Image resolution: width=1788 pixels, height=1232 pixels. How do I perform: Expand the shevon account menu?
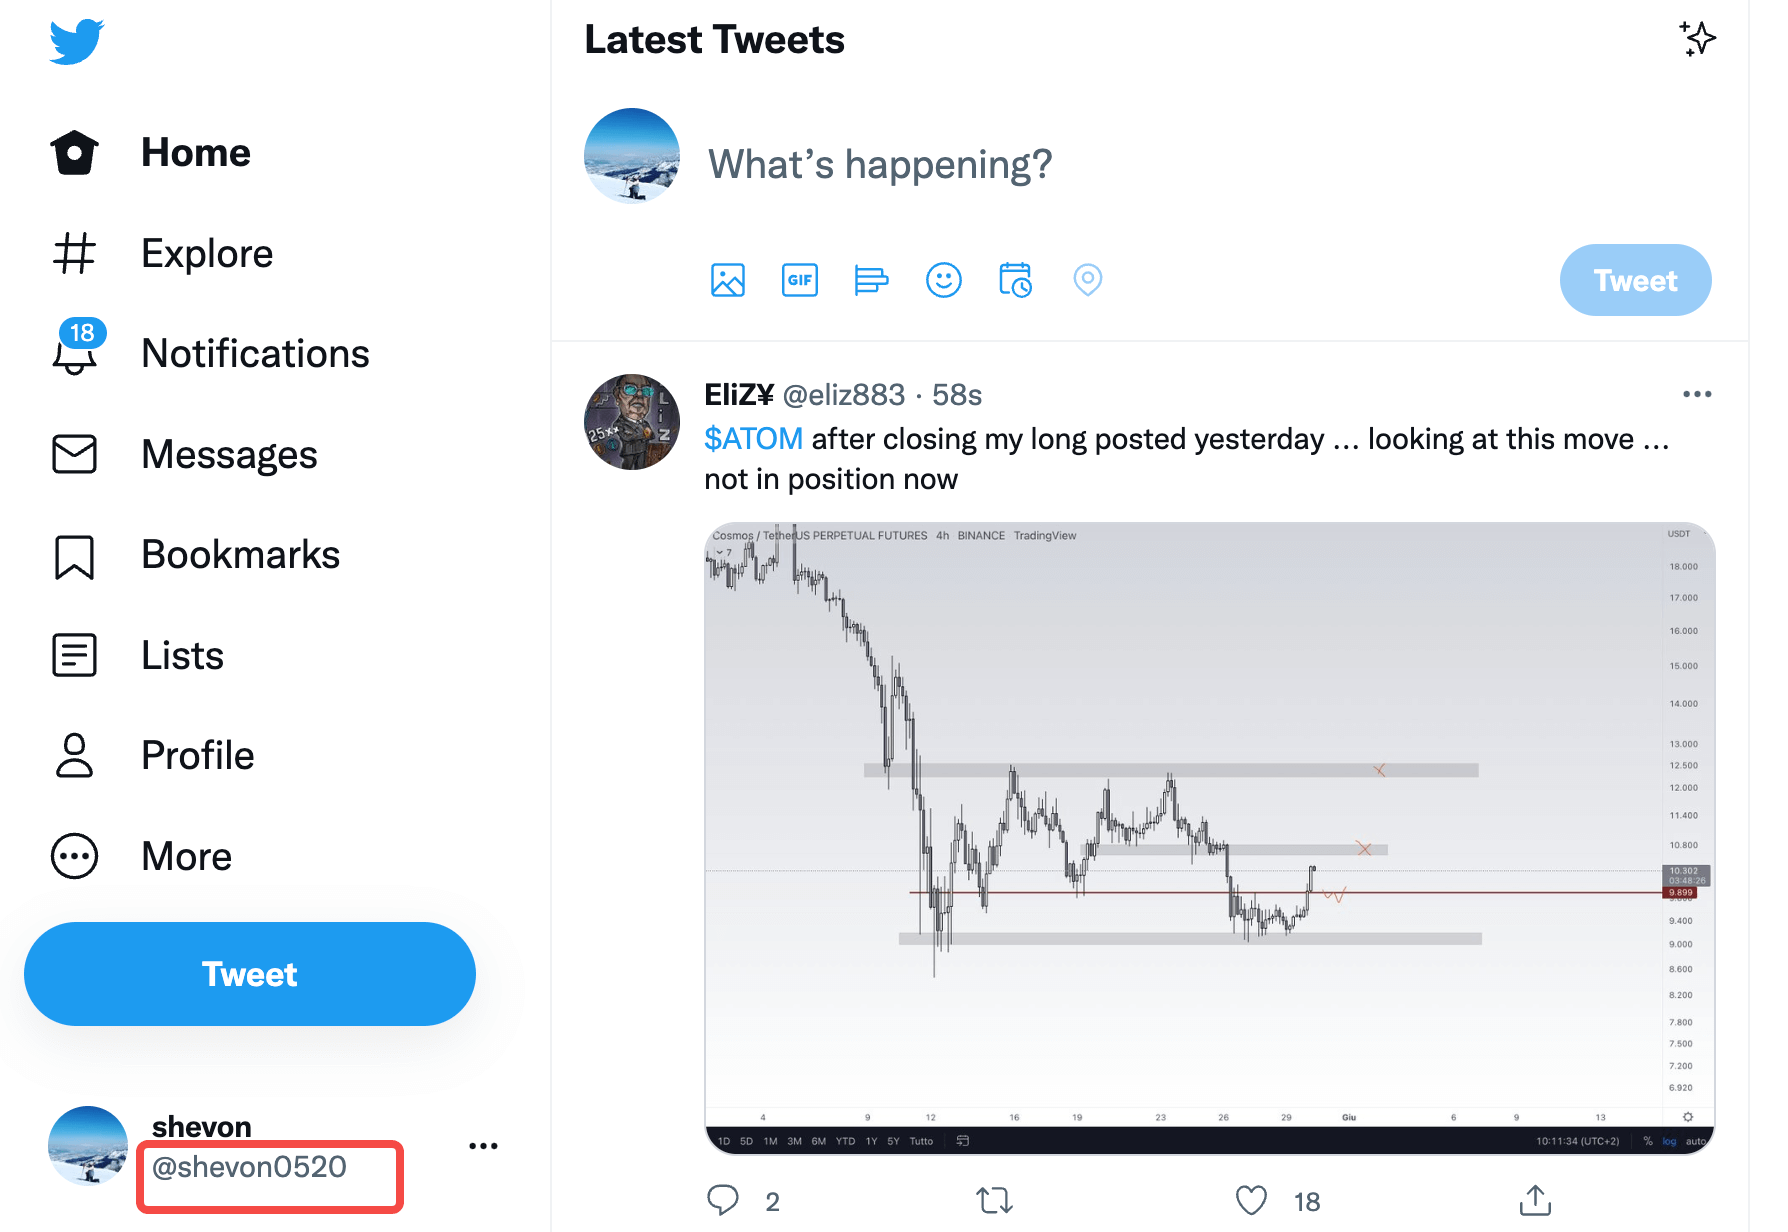pos(483,1146)
